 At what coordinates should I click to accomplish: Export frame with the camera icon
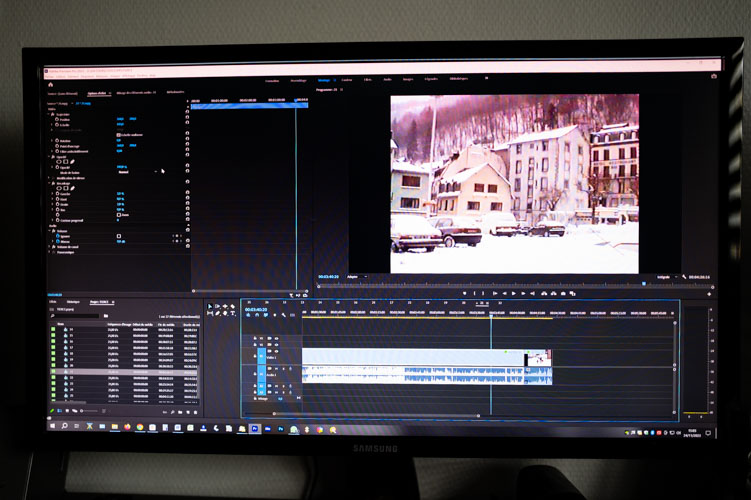(563, 293)
